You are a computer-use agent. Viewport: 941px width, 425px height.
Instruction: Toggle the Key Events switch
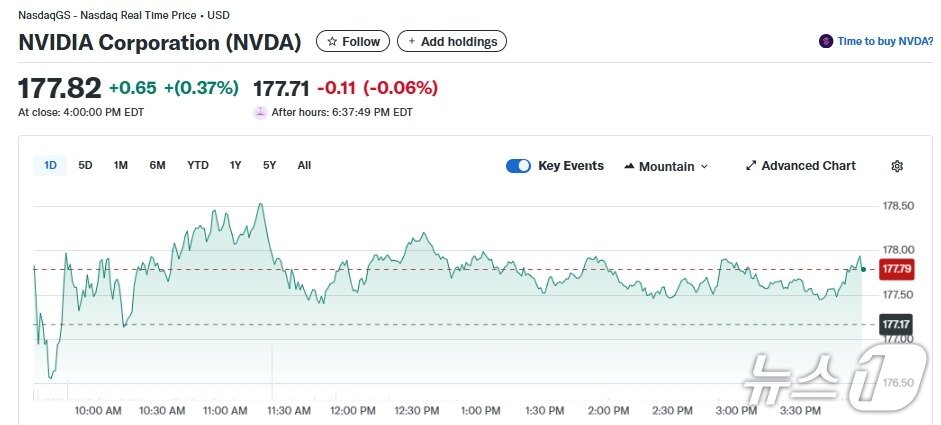(518, 166)
